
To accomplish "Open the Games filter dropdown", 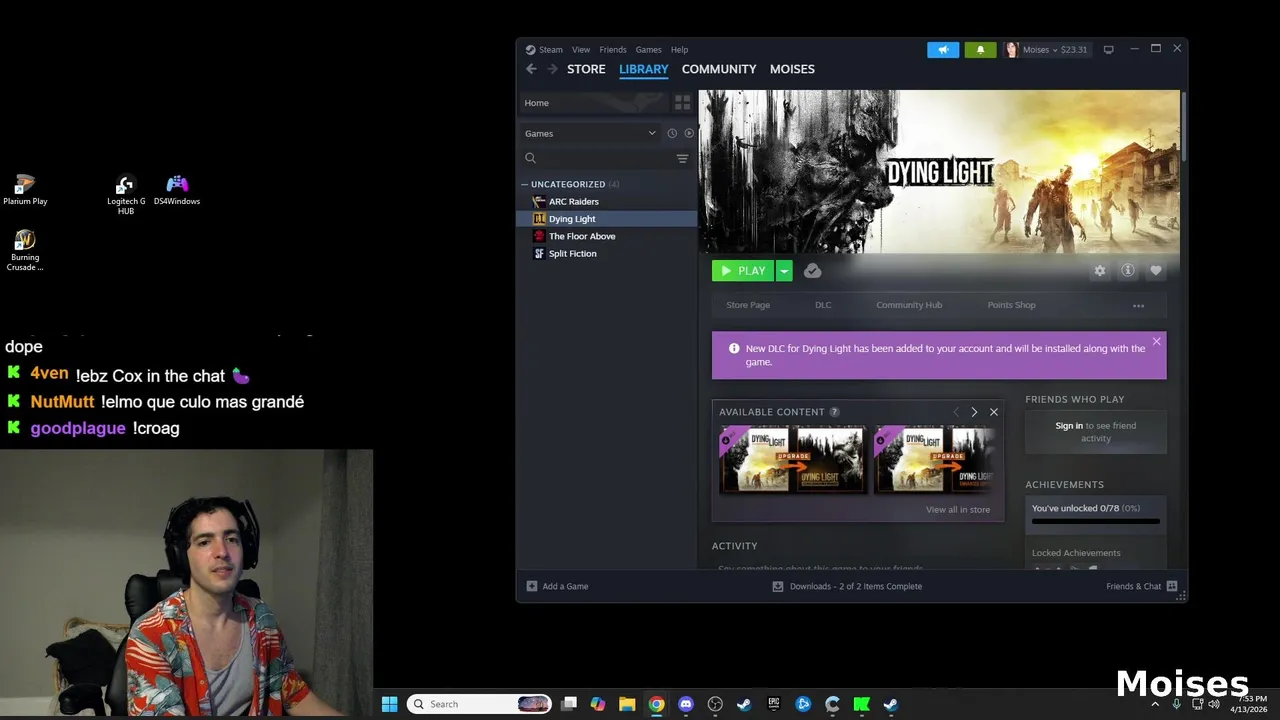I will click(590, 133).
